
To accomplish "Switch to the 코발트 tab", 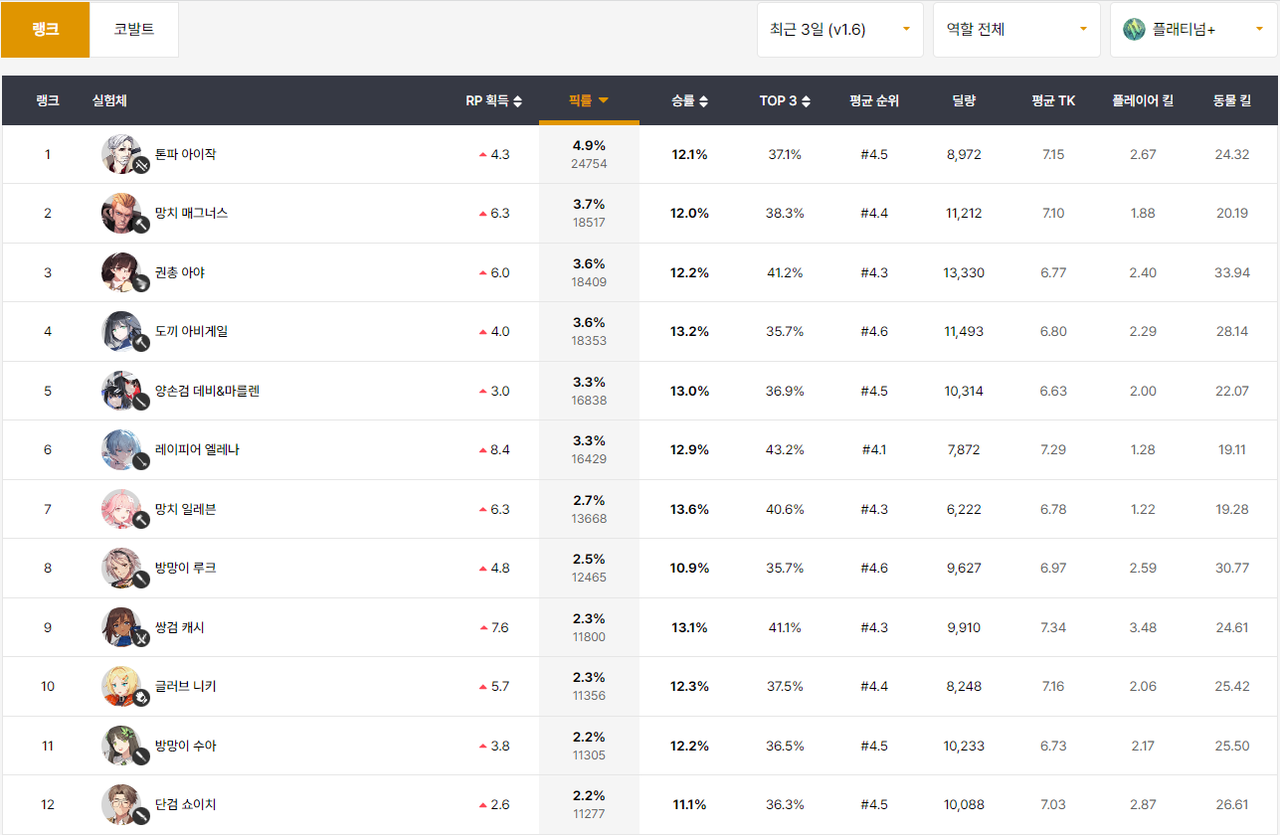I will coord(134,29).
